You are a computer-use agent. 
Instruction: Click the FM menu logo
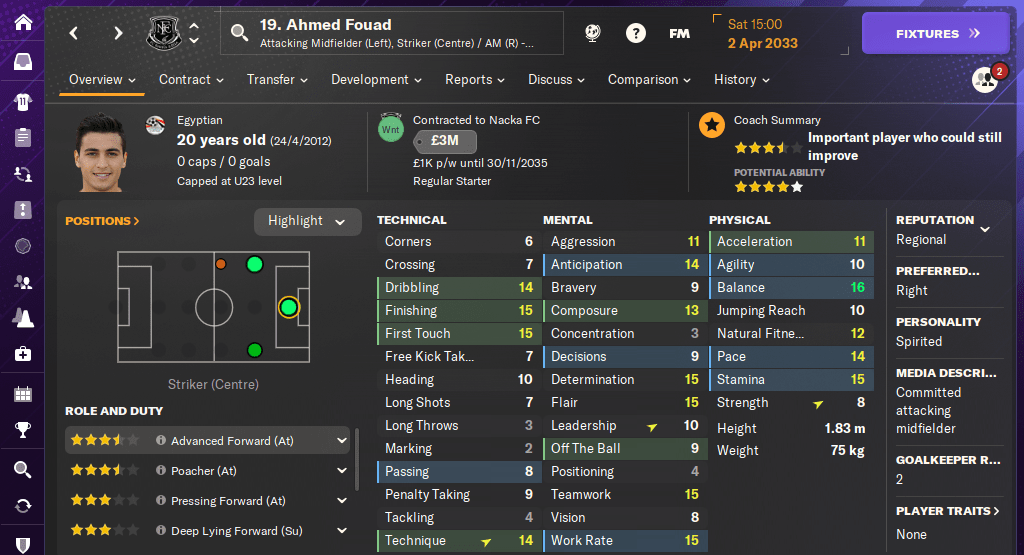click(679, 33)
